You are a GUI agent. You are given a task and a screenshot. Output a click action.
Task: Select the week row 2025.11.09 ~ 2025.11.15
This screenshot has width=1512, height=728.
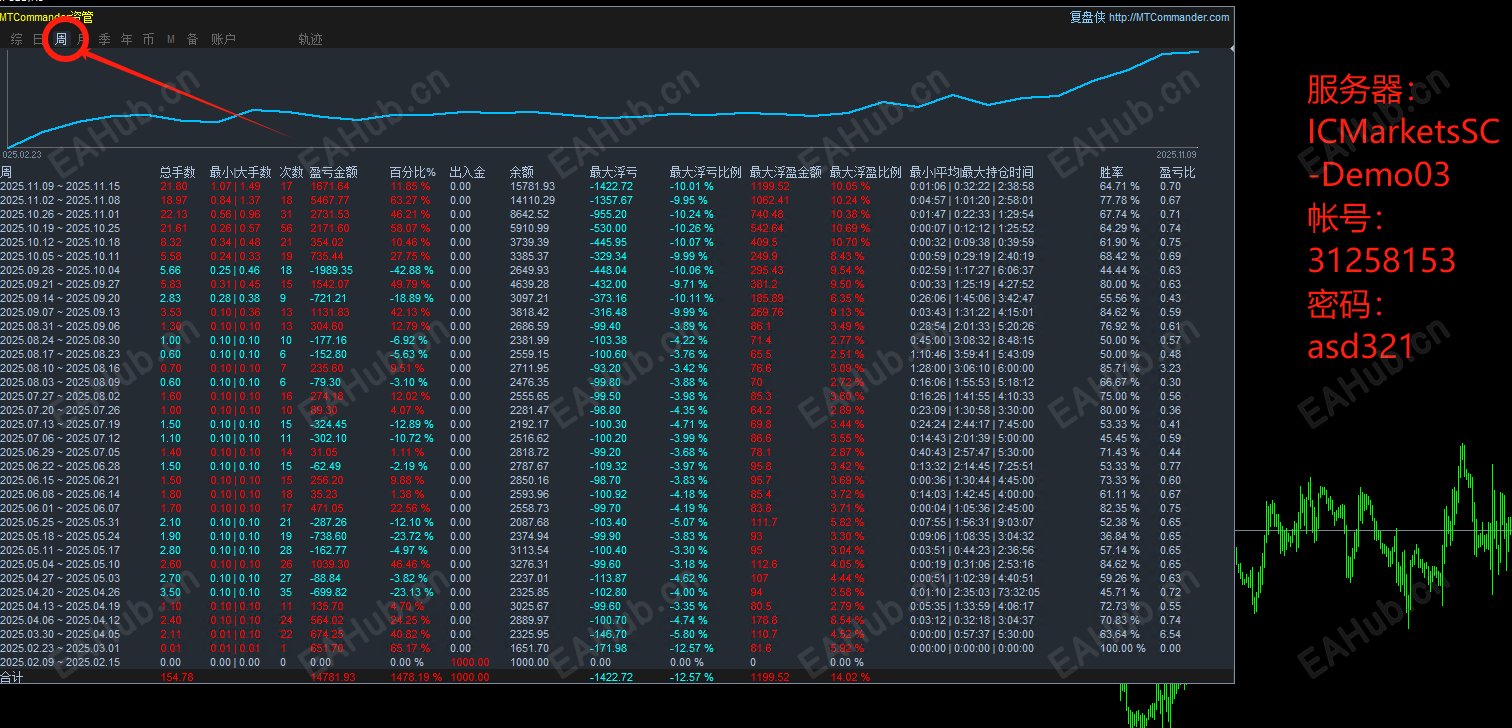pyautogui.click(x=616, y=186)
